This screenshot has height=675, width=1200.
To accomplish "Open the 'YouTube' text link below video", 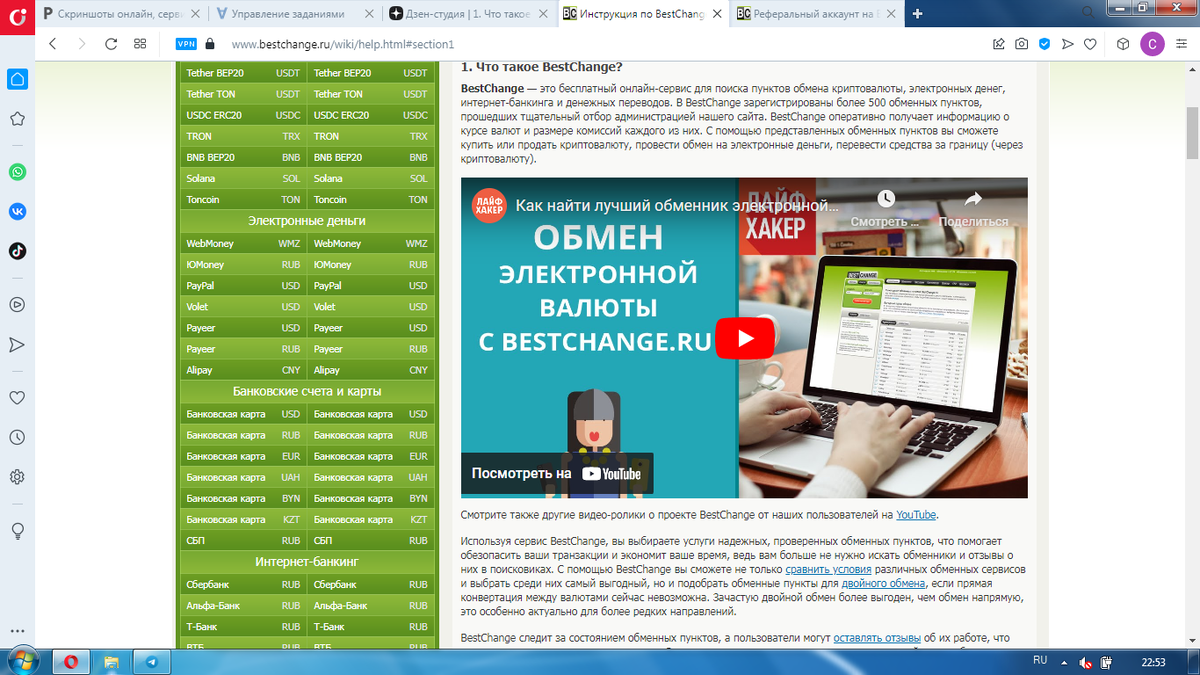I will 916,514.
